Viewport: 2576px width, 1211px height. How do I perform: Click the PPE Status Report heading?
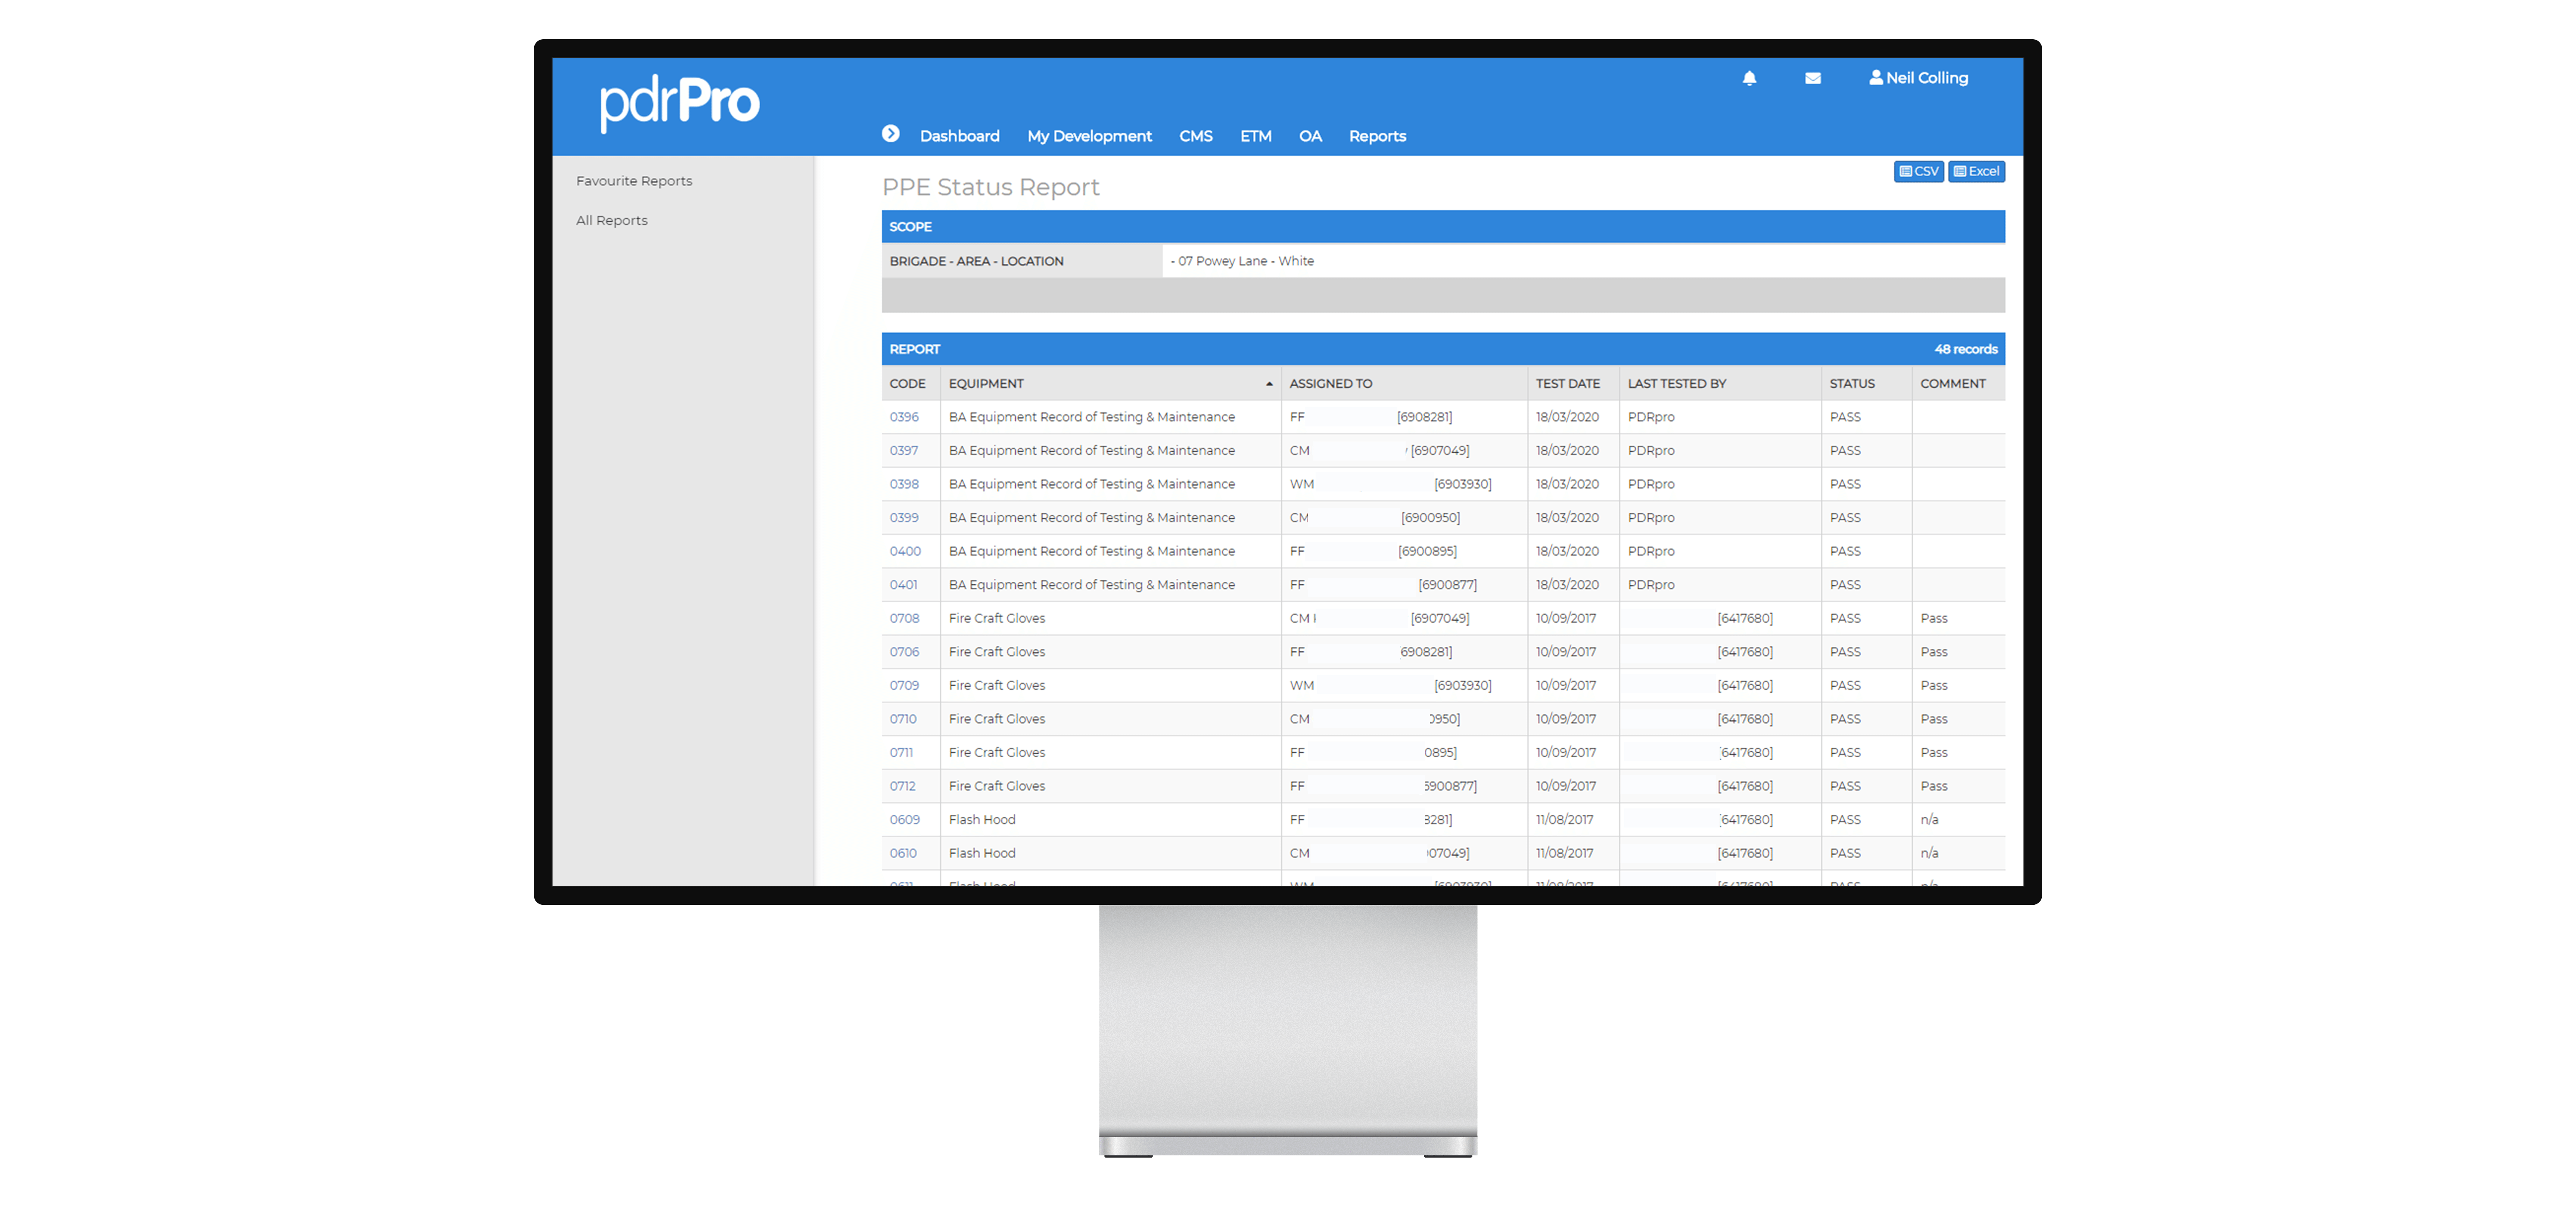point(990,187)
